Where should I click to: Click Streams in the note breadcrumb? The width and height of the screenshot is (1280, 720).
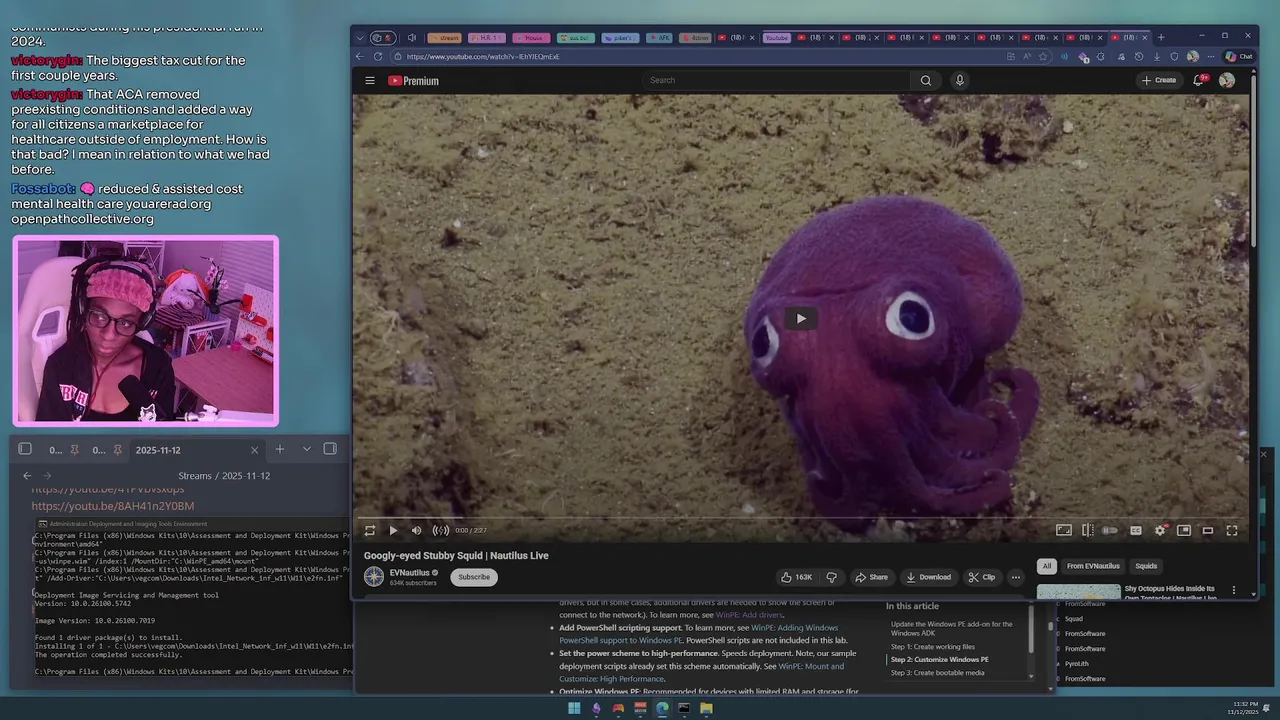(x=195, y=476)
